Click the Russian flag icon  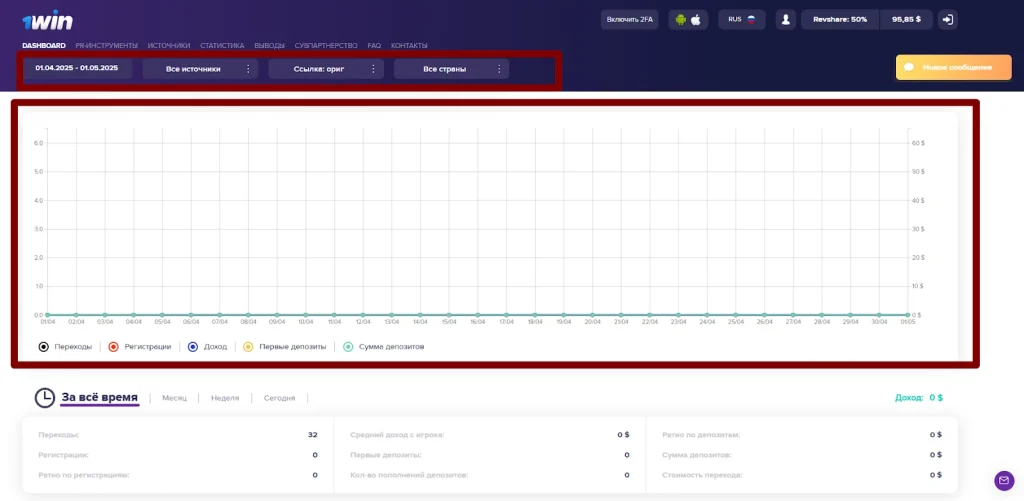[751, 20]
